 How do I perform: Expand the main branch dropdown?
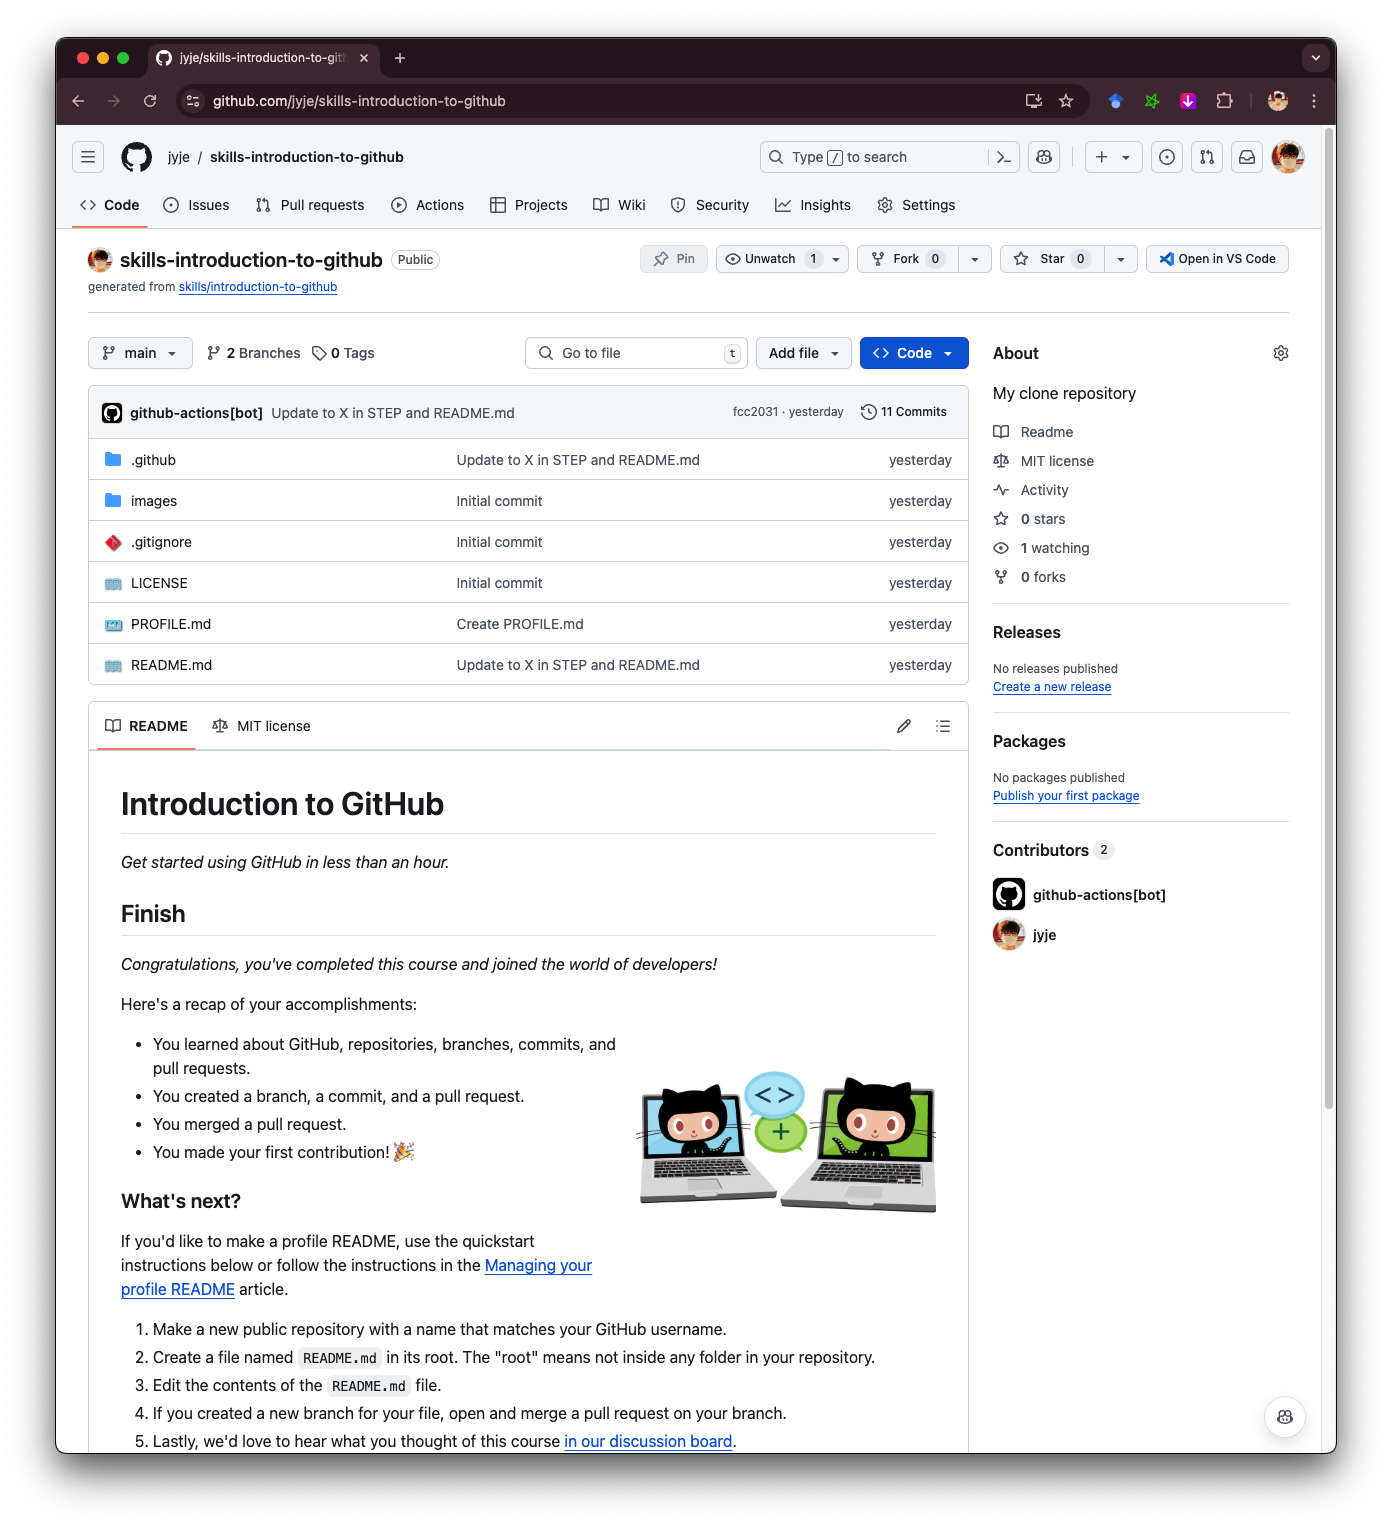(x=140, y=353)
